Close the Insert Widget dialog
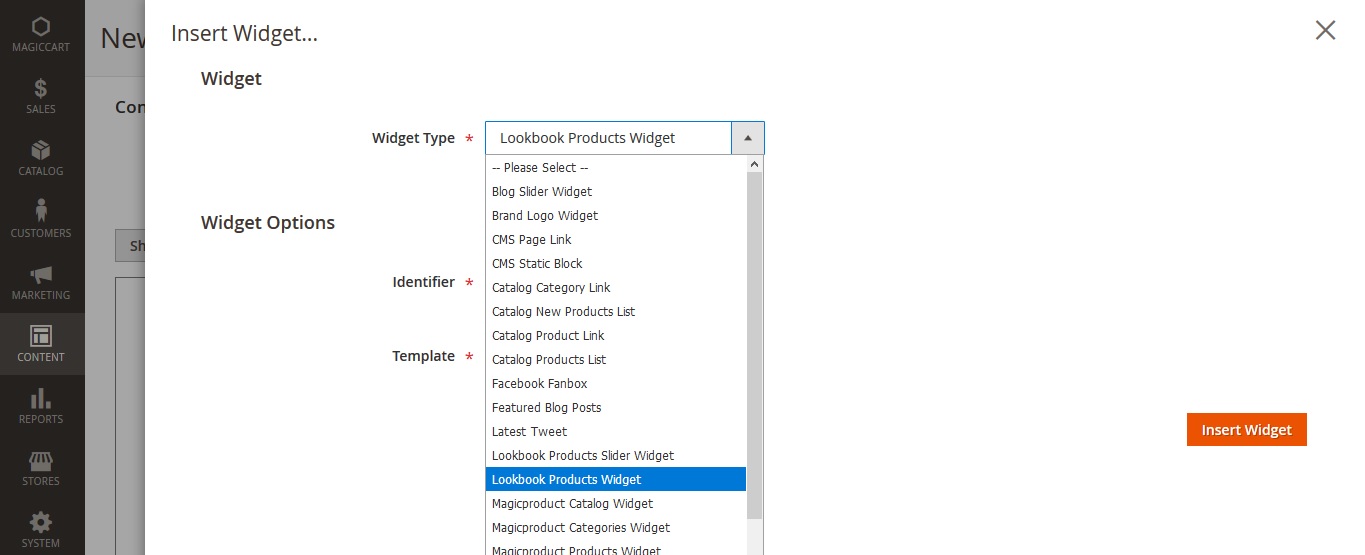The width and height of the screenshot is (1365, 555). [x=1325, y=31]
